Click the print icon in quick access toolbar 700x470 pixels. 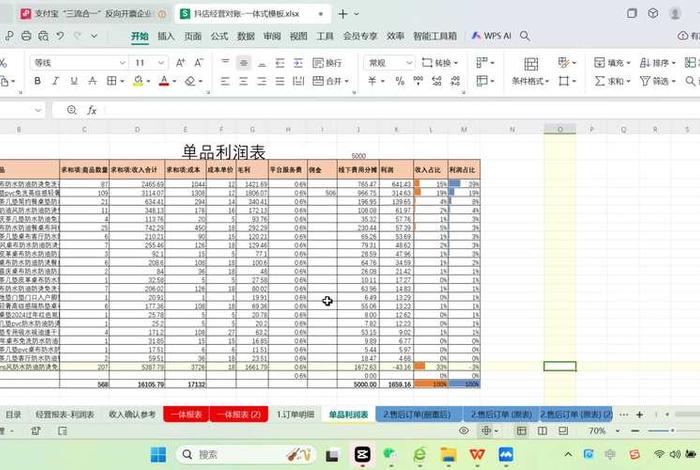click(x=26, y=36)
